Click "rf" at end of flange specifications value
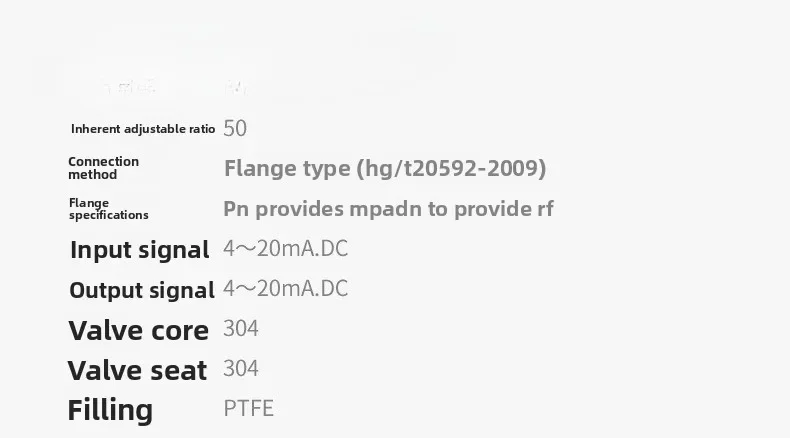The width and height of the screenshot is (790, 438). 544,209
